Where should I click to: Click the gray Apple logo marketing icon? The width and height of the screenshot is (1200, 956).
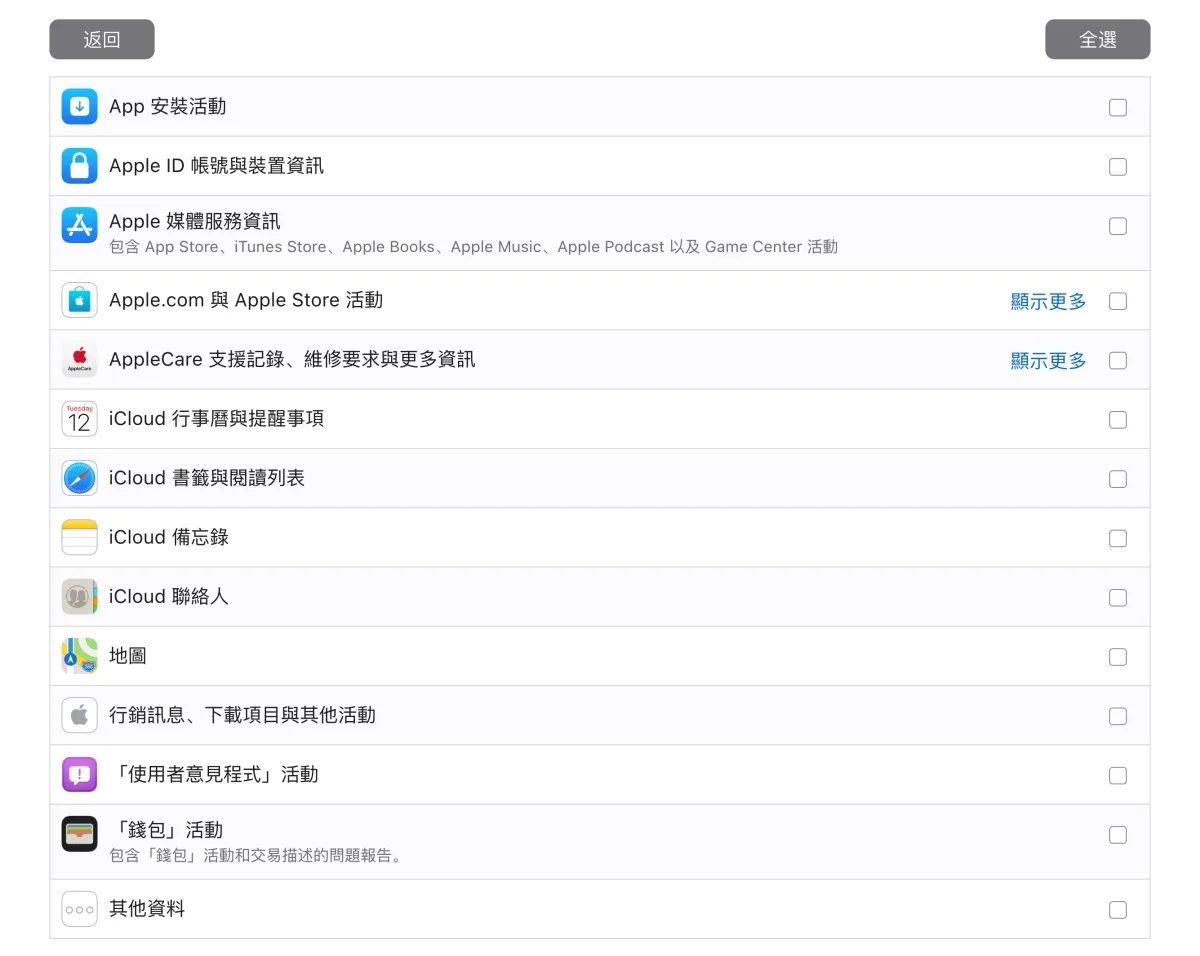coord(79,715)
